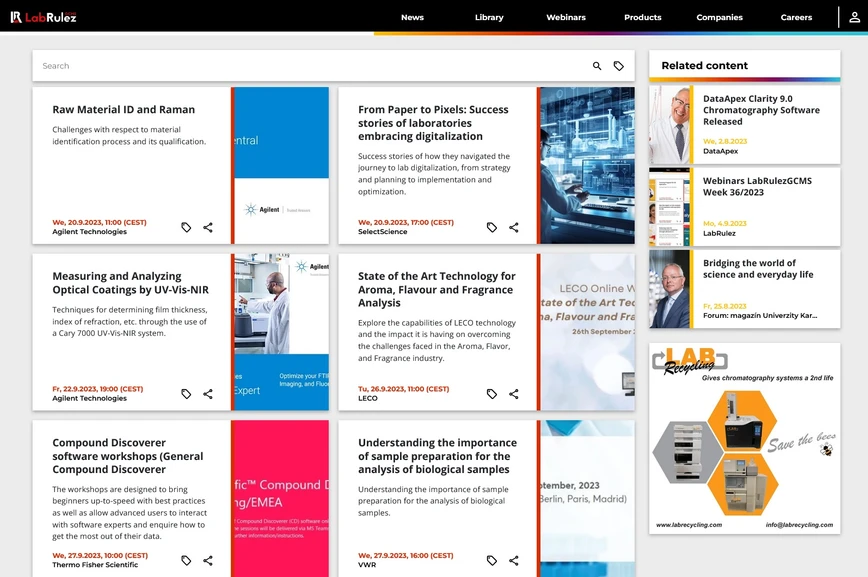Click 'Thermo Fisher Scientific' organizer name
The width and height of the screenshot is (868, 577).
(95, 565)
